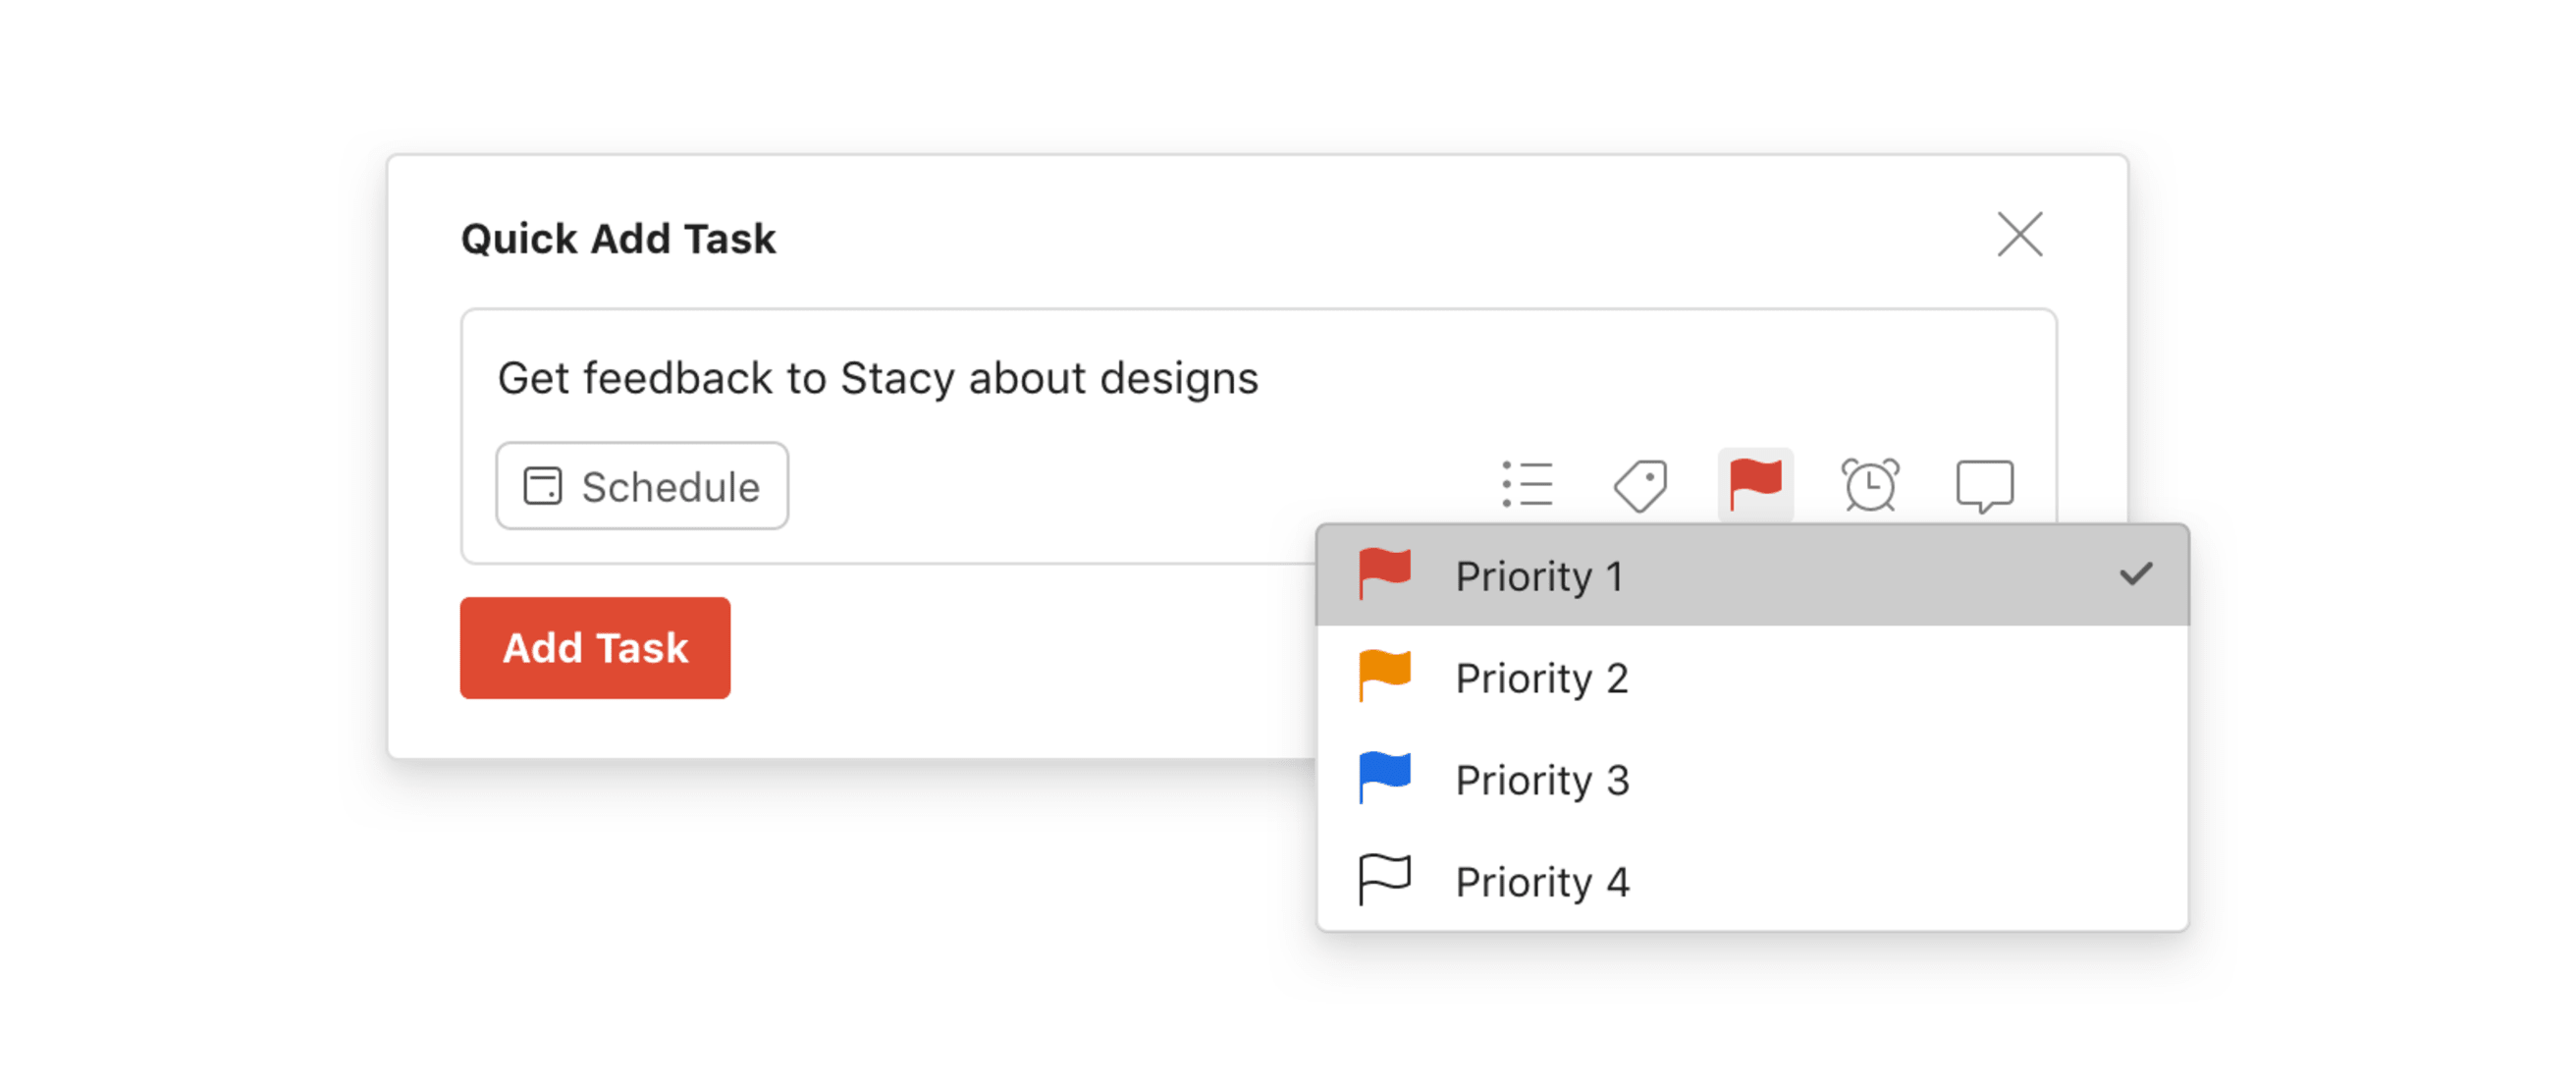Pick Priority 3 from the dropdown

pyautogui.click(x=1752, y=779)
